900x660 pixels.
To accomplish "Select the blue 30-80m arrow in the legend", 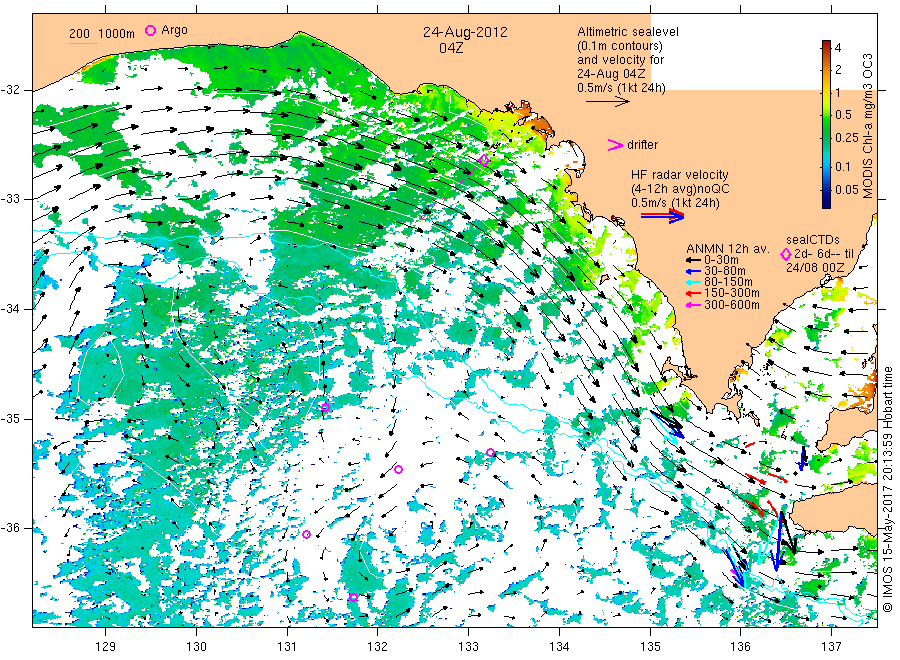I will pyautogui.click(x=693, y=271).
